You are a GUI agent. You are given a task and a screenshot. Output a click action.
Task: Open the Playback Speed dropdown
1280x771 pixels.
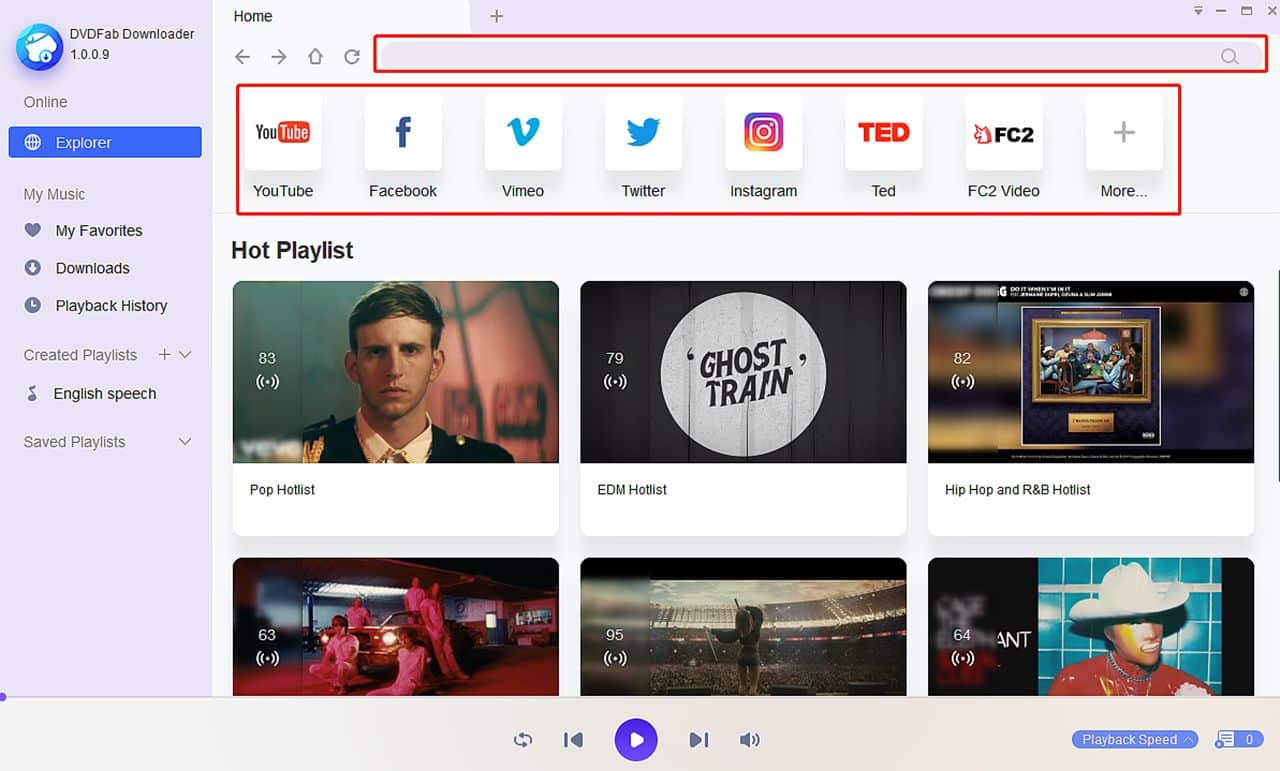pyautogui.click(x=1134, y=740)
